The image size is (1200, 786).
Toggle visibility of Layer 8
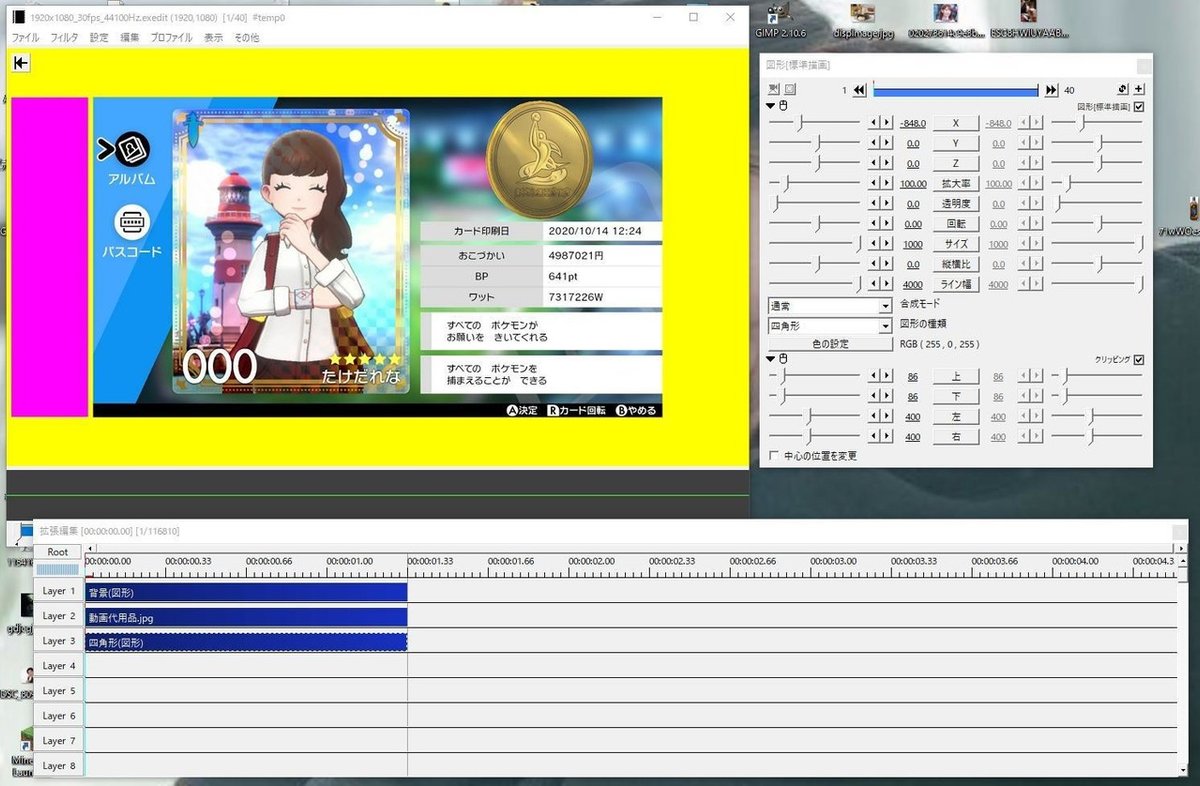59,766
